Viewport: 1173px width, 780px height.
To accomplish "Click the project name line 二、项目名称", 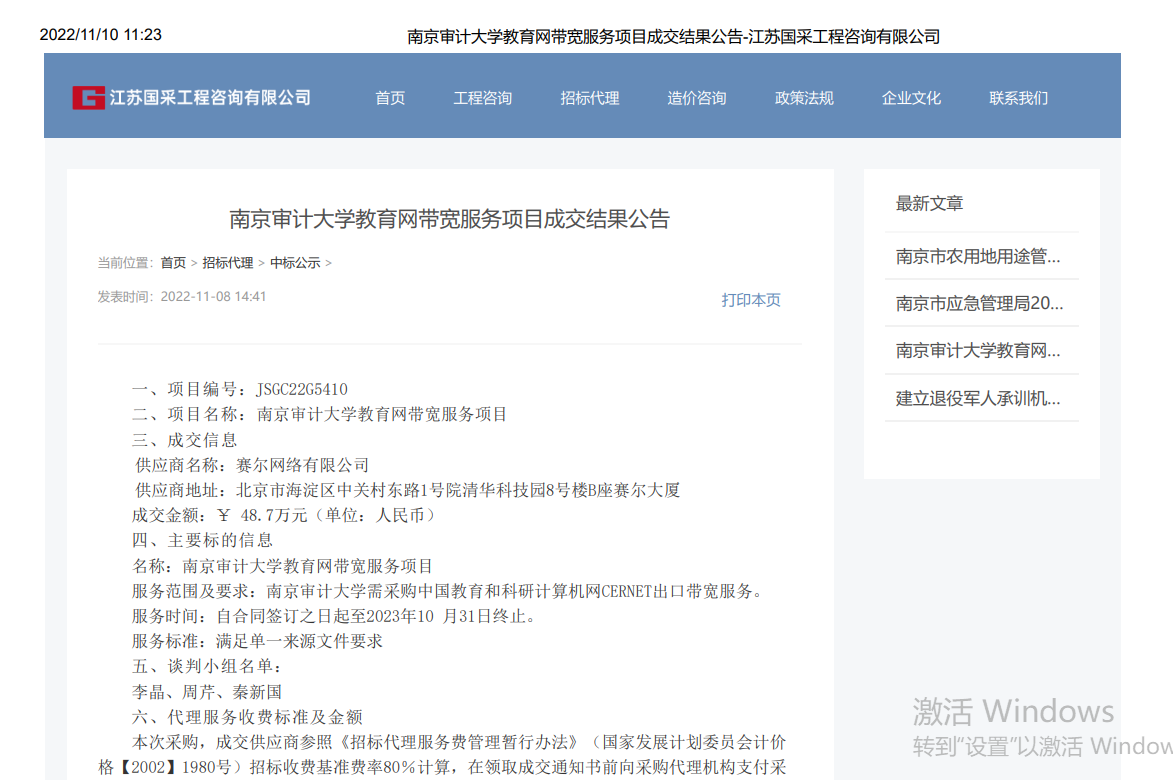I will click(x=319, y=414).
